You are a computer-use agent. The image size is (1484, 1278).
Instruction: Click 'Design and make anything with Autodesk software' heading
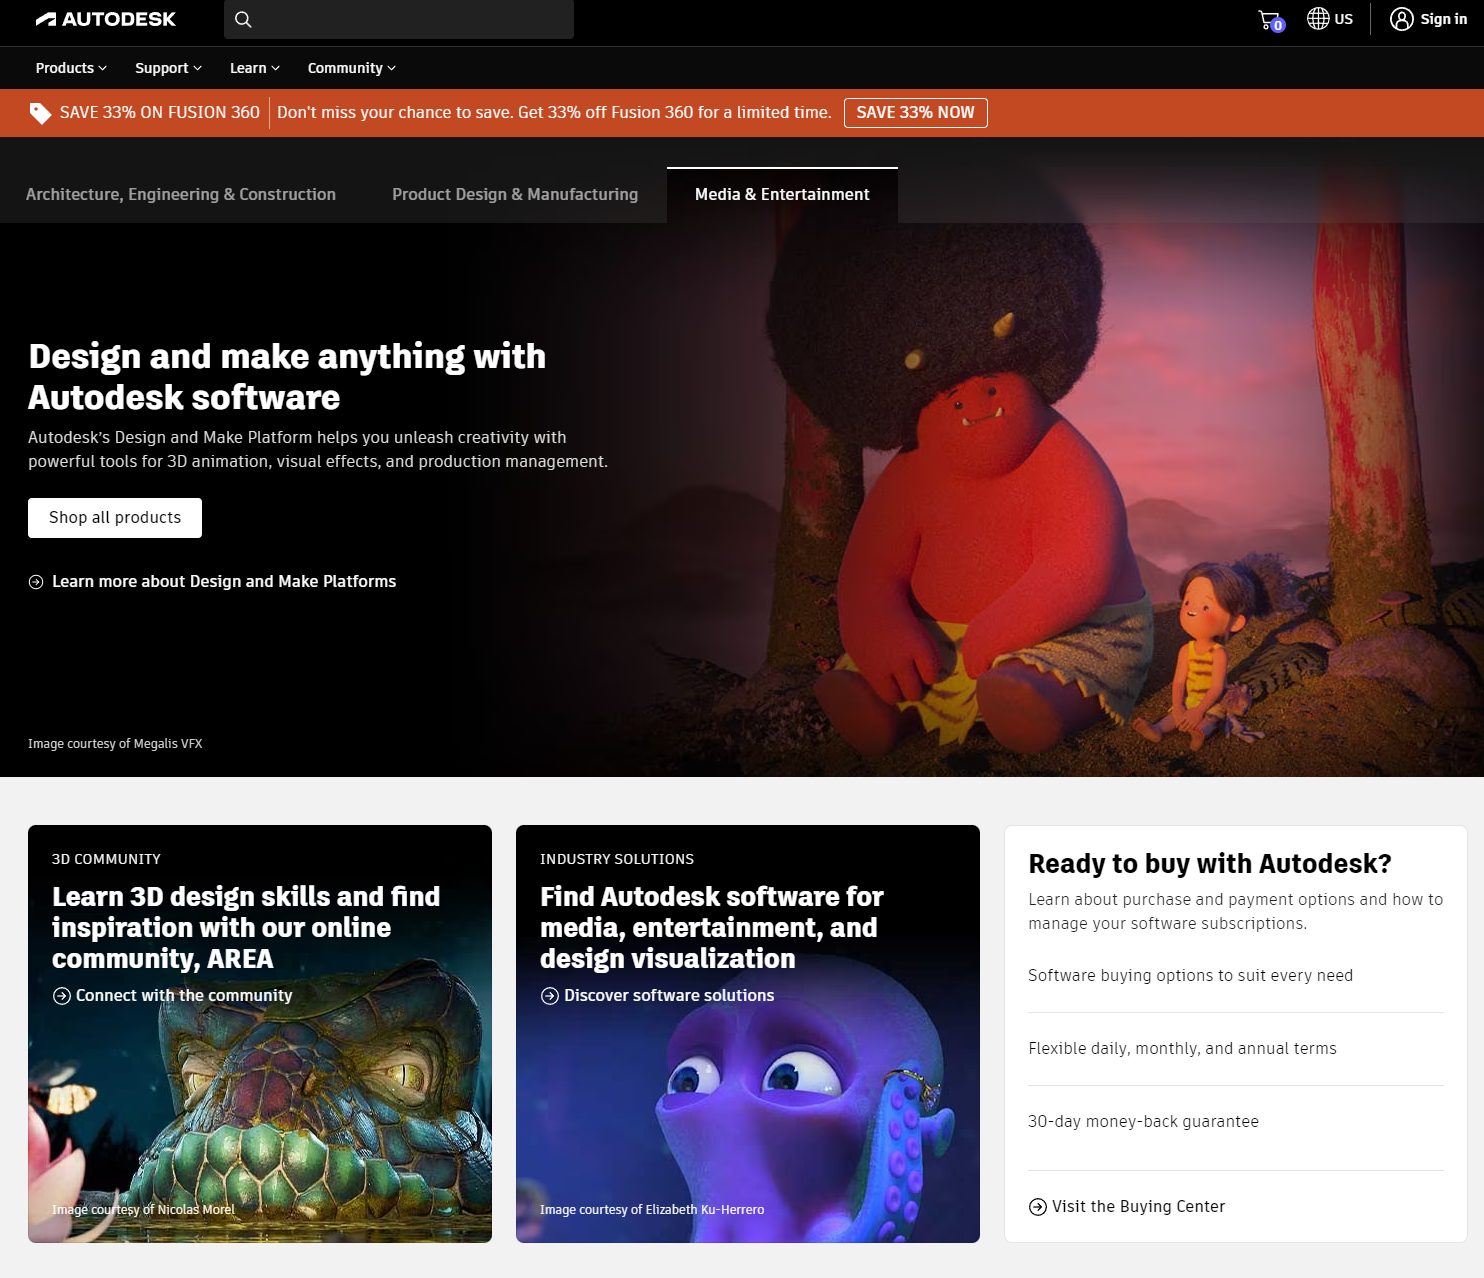pyautogui.click(x=287, y=377)
